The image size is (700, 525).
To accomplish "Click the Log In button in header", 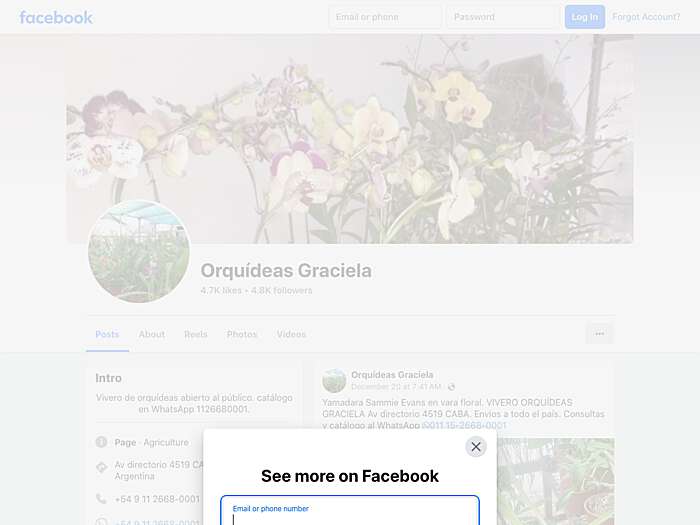I will coord(585,17).
